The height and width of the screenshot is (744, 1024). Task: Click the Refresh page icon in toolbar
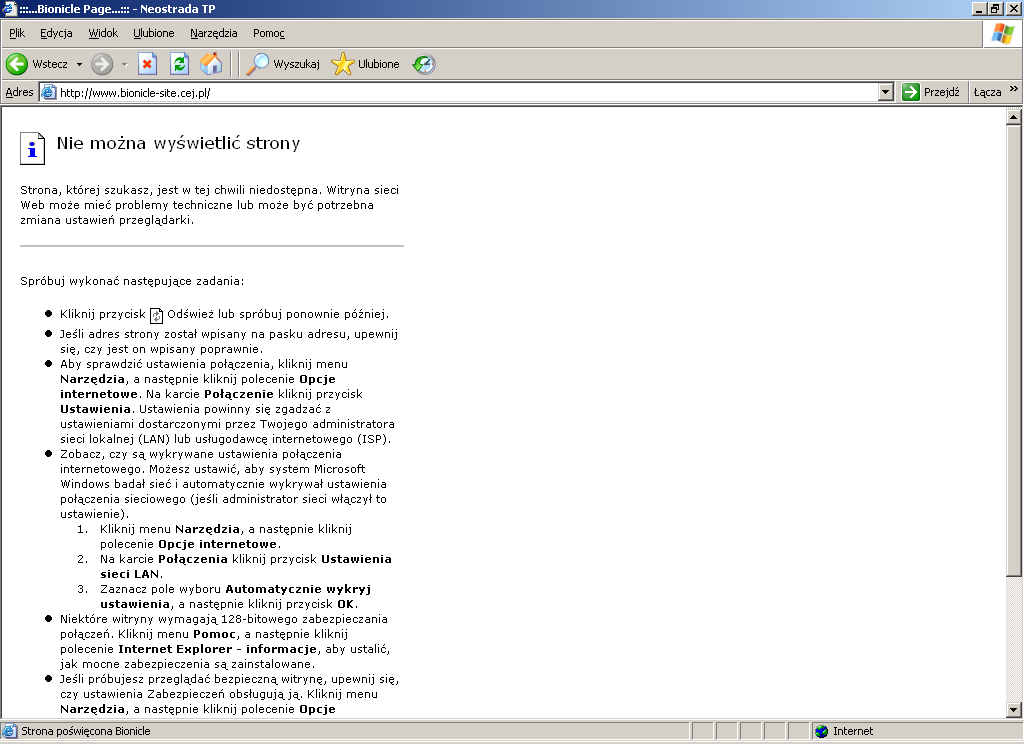(179, 64)
